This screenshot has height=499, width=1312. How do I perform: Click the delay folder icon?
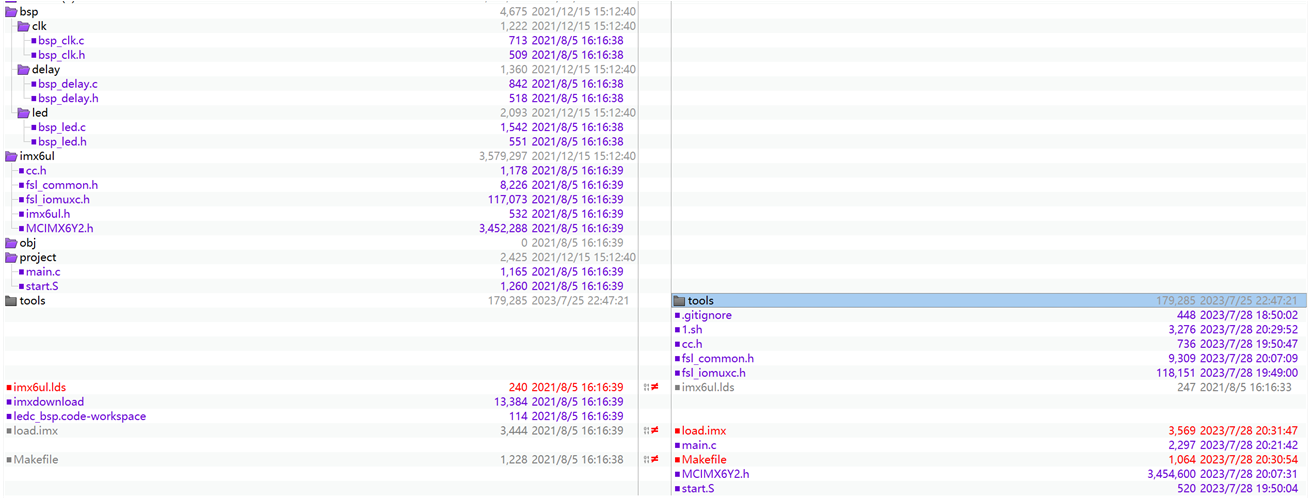23,70
